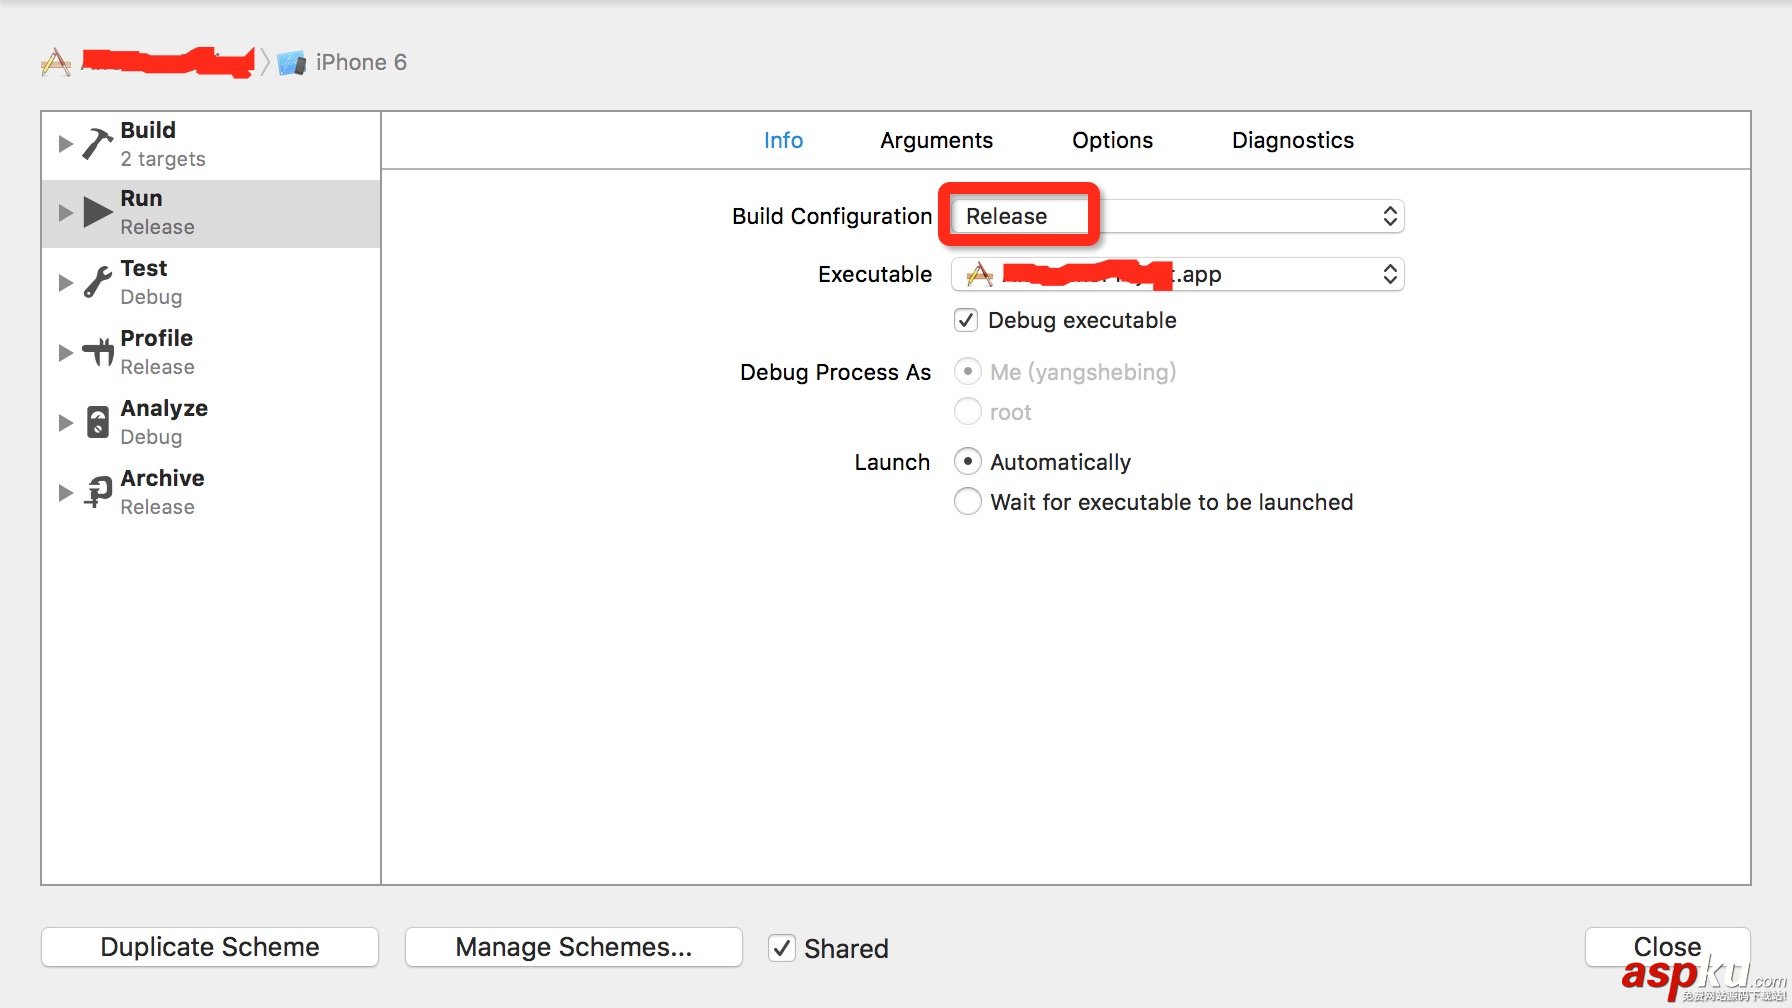This screenshot has width=1792, height=1008.
Task: Open the Diagnostics tab
Action: [x=1292, y=141]
